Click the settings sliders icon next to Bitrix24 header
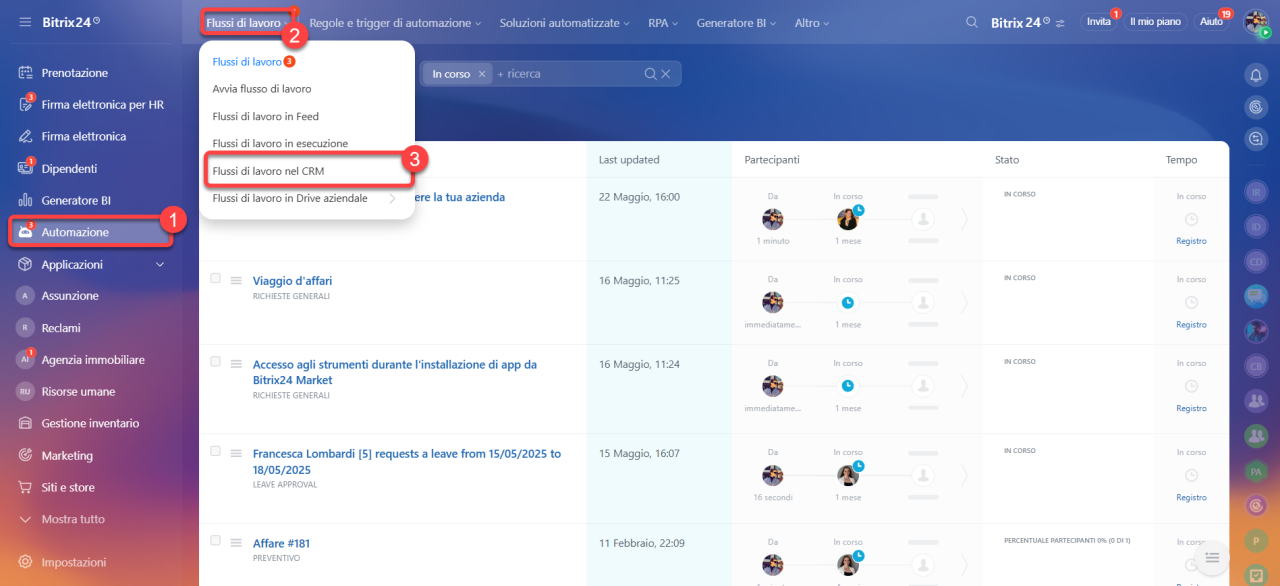This screenshot has width=1280, height=586. click(x=1060, y=22)
